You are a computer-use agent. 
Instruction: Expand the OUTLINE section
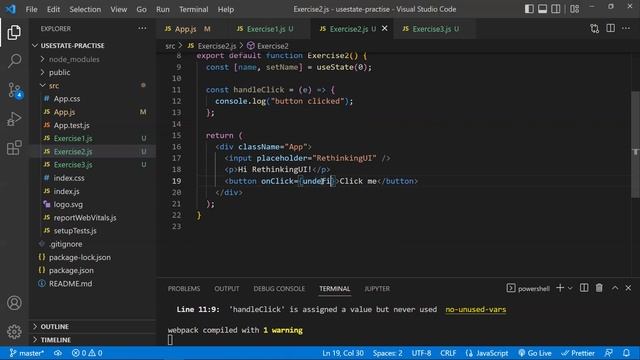pos(93,327)
